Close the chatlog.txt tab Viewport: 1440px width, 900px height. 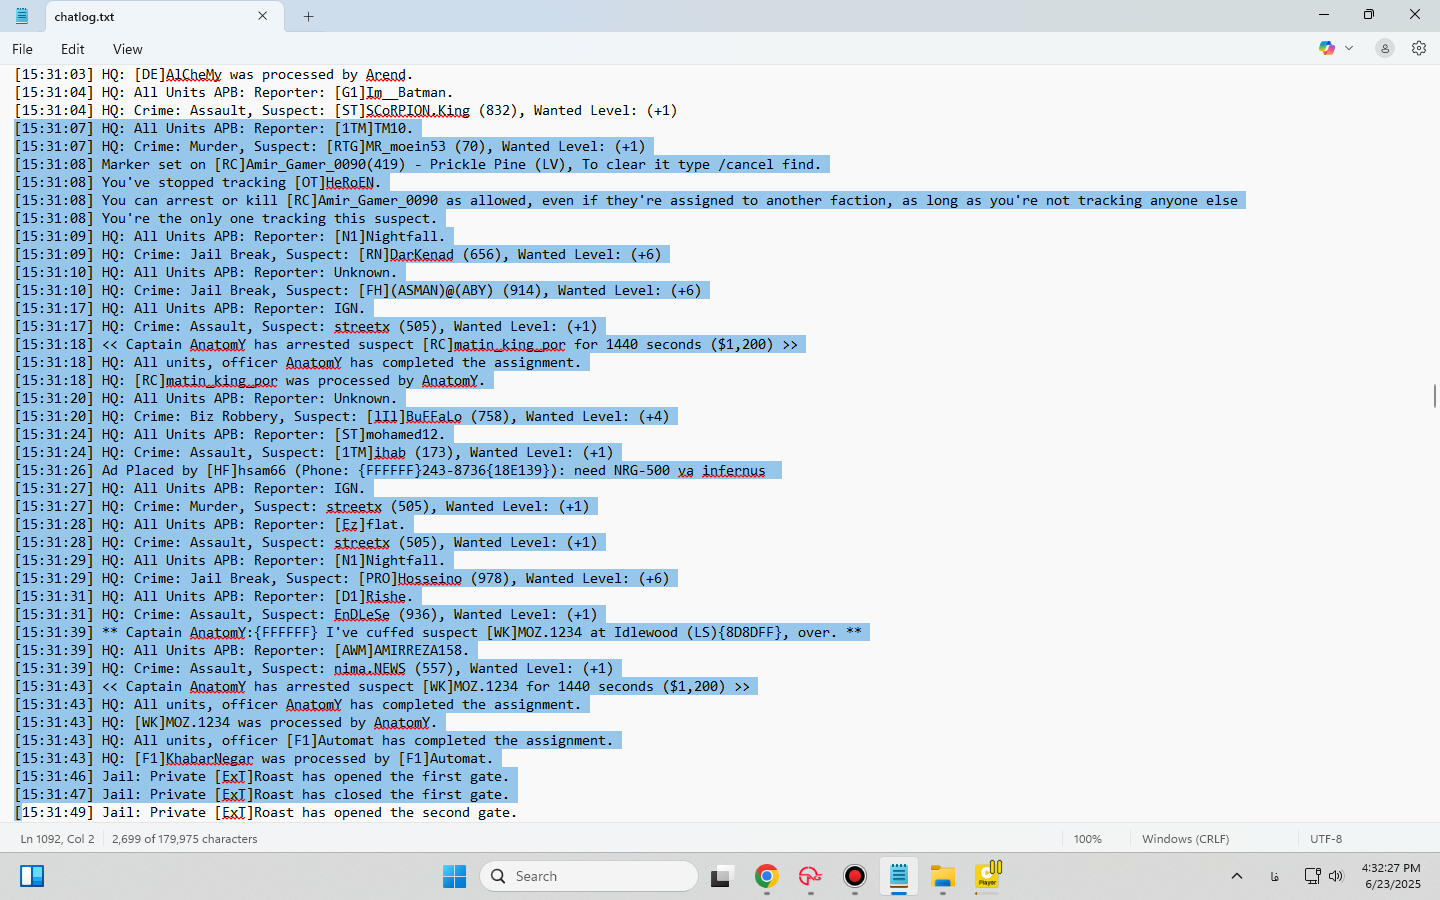[263, 16]
